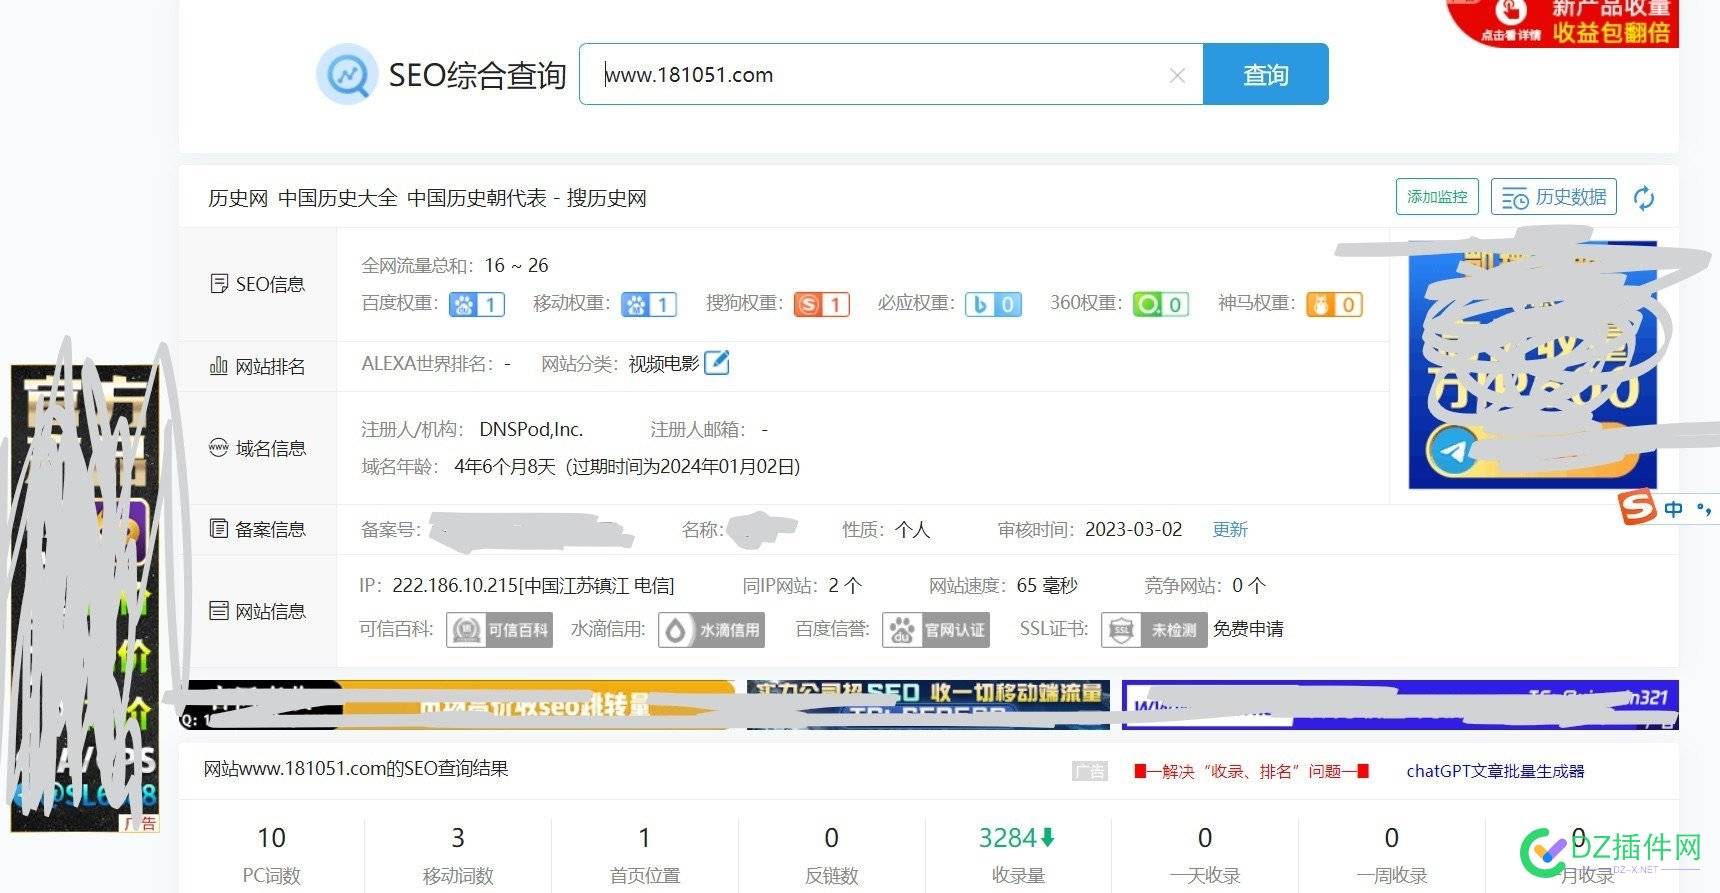The image size is (1720, 893).
Task: Click the 域名信息 globe icon
Action: [219, 448]
